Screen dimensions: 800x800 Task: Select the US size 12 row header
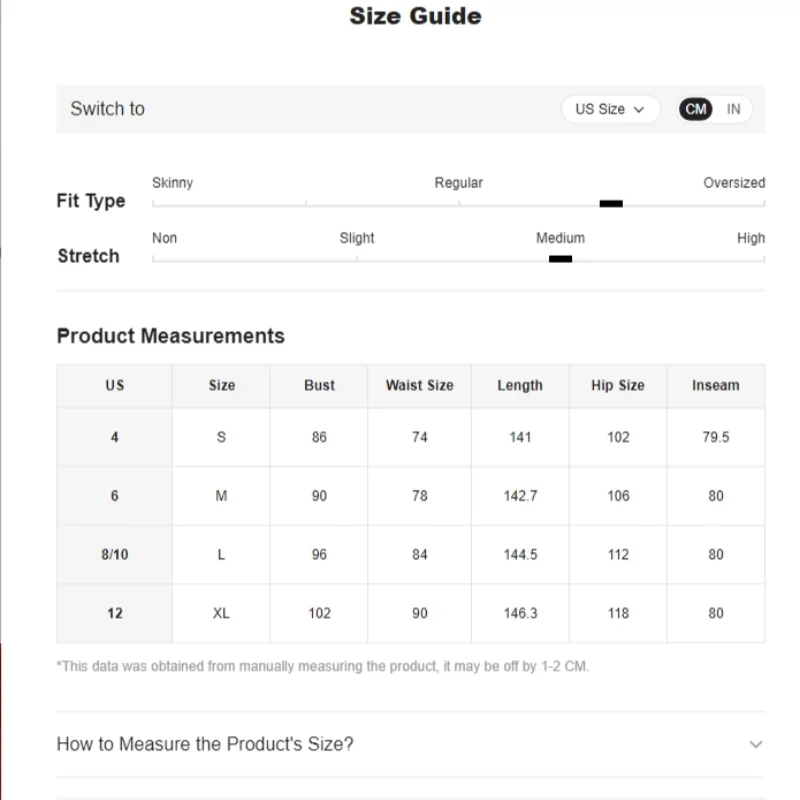pyautogui.click(x=114, y=613)
